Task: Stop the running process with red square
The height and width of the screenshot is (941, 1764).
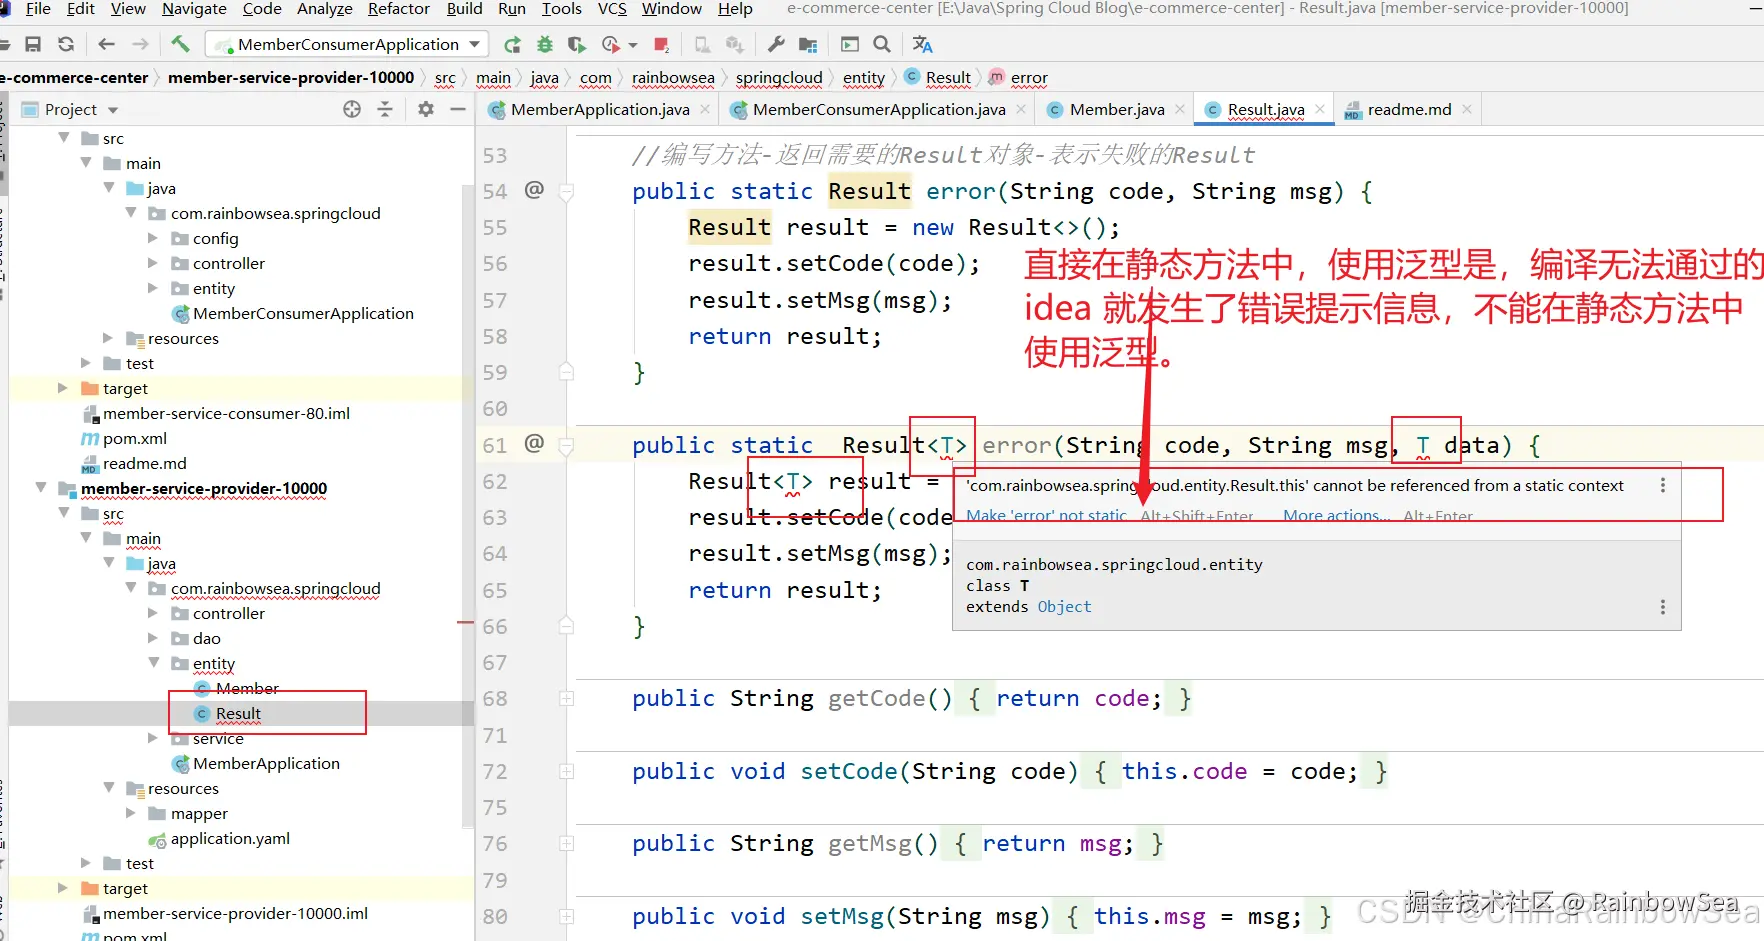Action: click(661, 45)
